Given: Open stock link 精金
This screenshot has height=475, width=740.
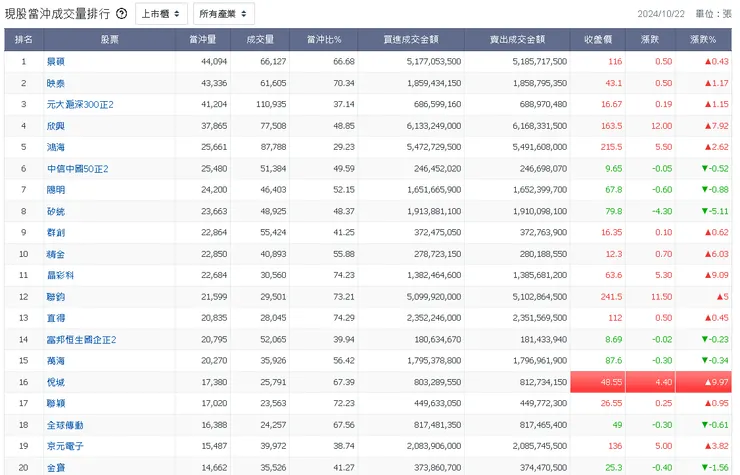Looking at the screenshot, I should (56, 254).
